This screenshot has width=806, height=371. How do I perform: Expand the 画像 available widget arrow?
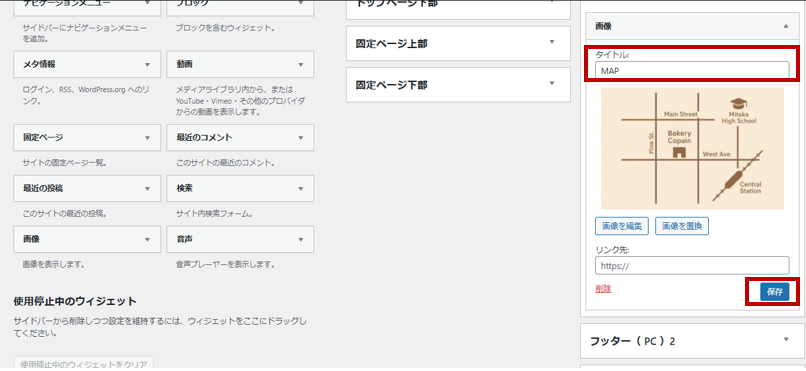pos(148,239)
